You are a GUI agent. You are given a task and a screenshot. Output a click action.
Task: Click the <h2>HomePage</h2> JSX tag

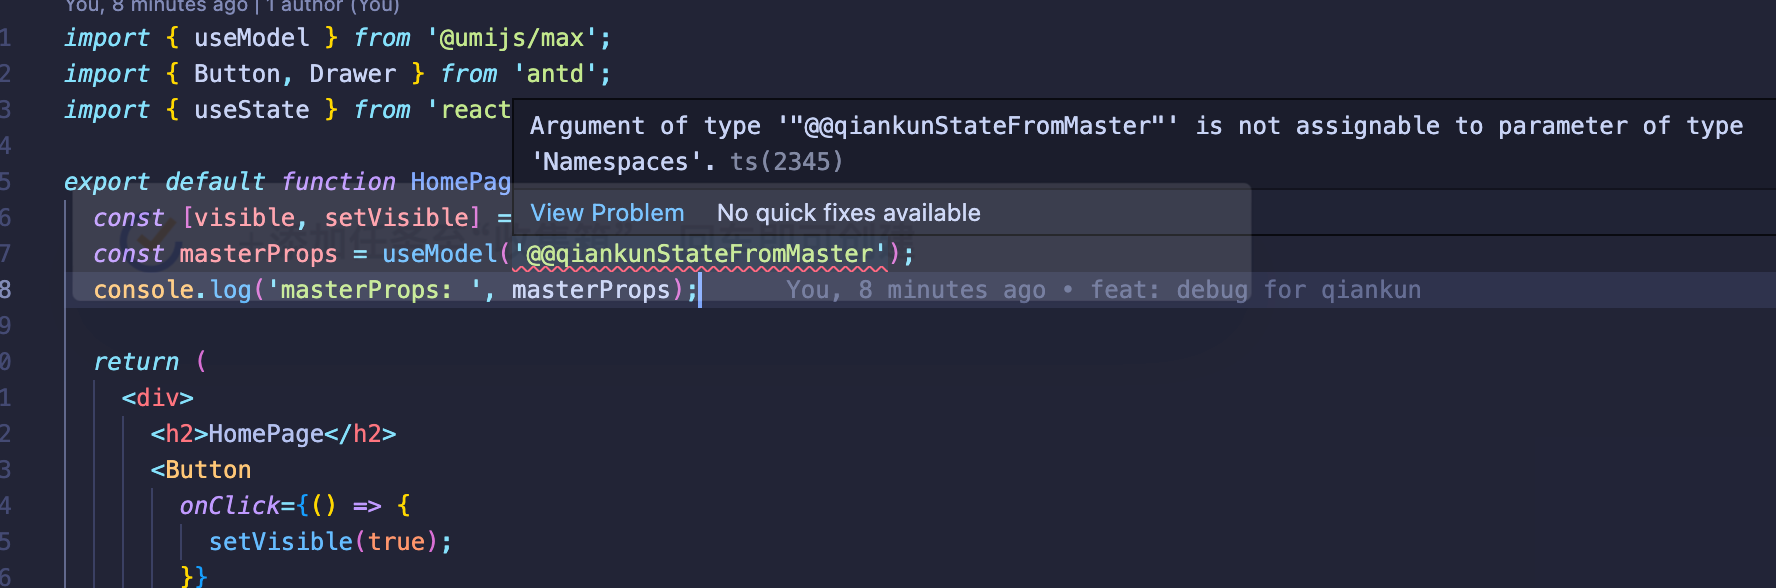point(272,433)
